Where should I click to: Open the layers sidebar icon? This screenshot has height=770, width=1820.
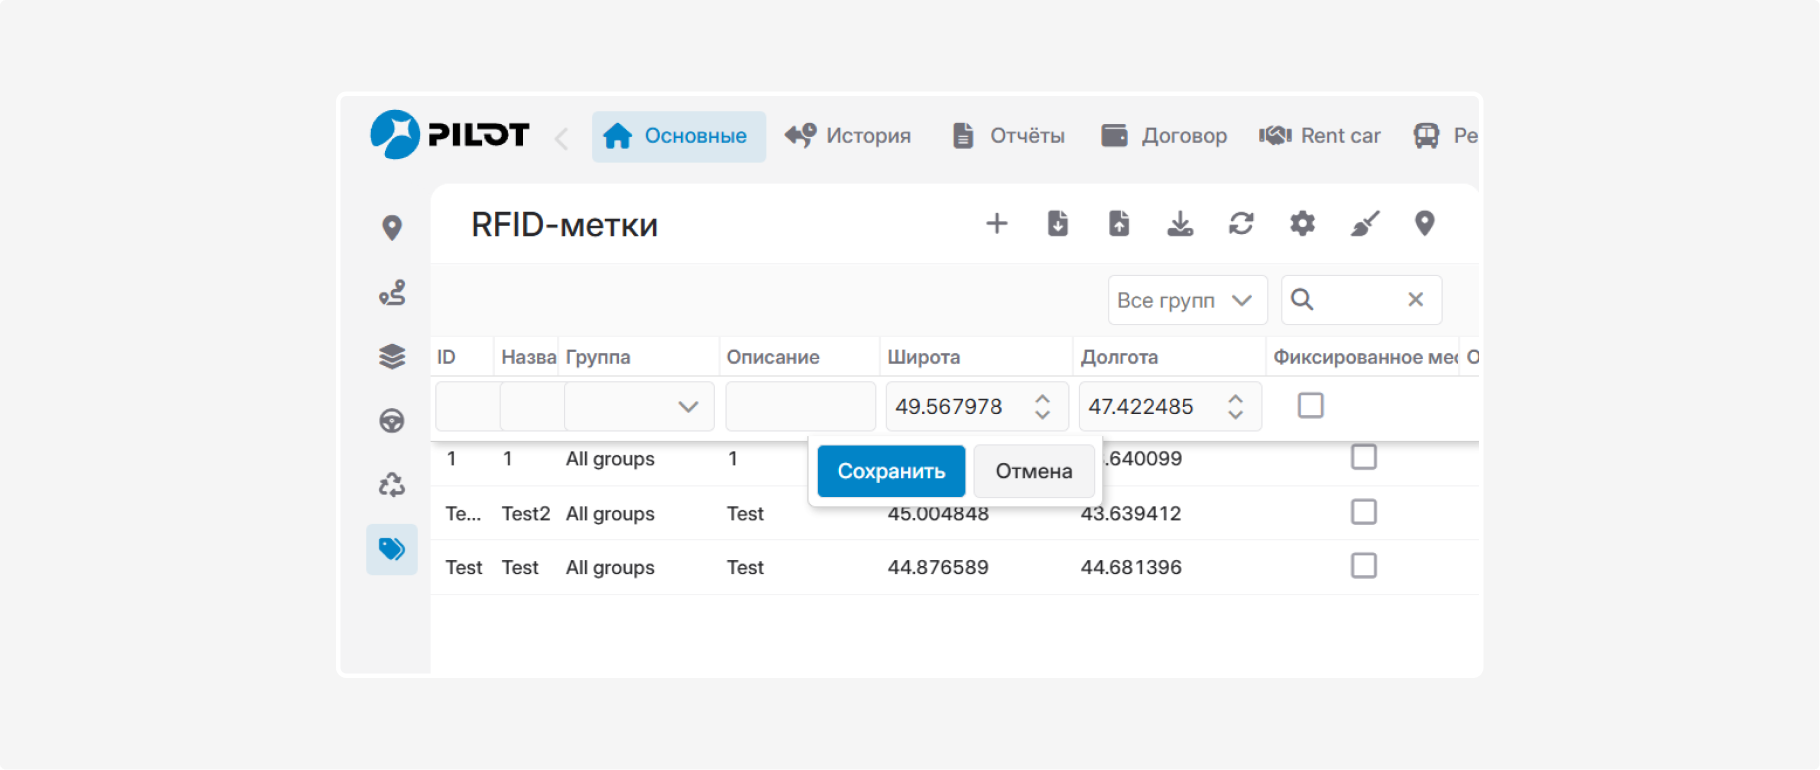click(x=392, y=356)
